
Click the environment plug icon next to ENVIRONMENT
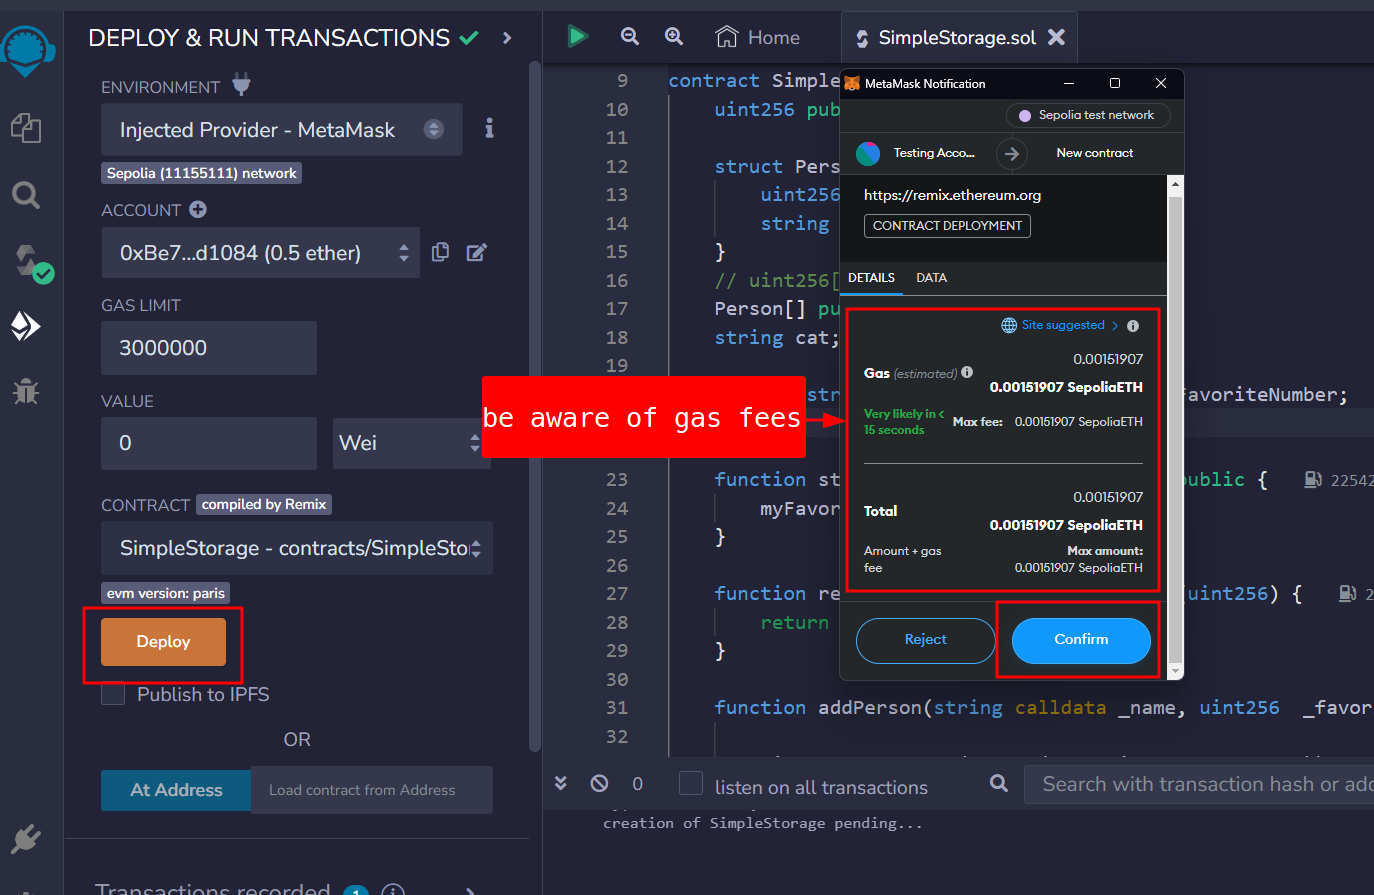click(241, 85)
